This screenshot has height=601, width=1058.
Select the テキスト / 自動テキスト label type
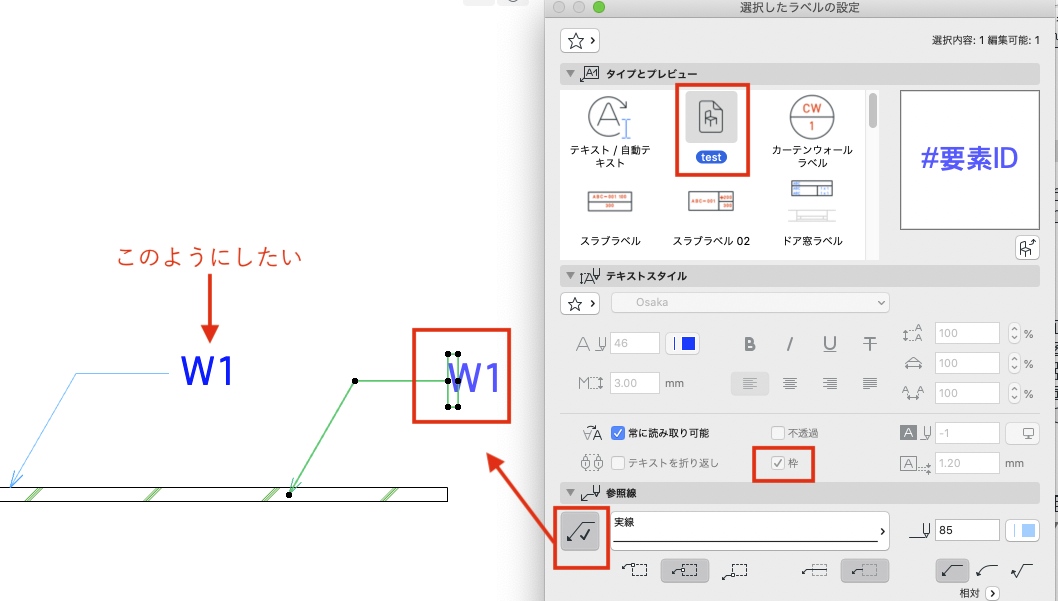[610, 132]
